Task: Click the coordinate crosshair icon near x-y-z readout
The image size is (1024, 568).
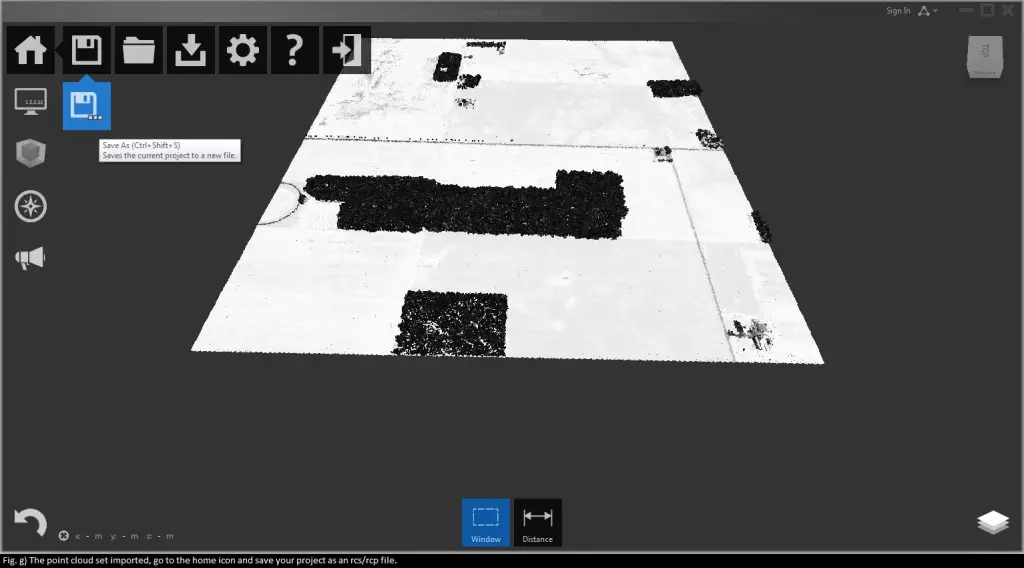Action: [x=64, y=536]
